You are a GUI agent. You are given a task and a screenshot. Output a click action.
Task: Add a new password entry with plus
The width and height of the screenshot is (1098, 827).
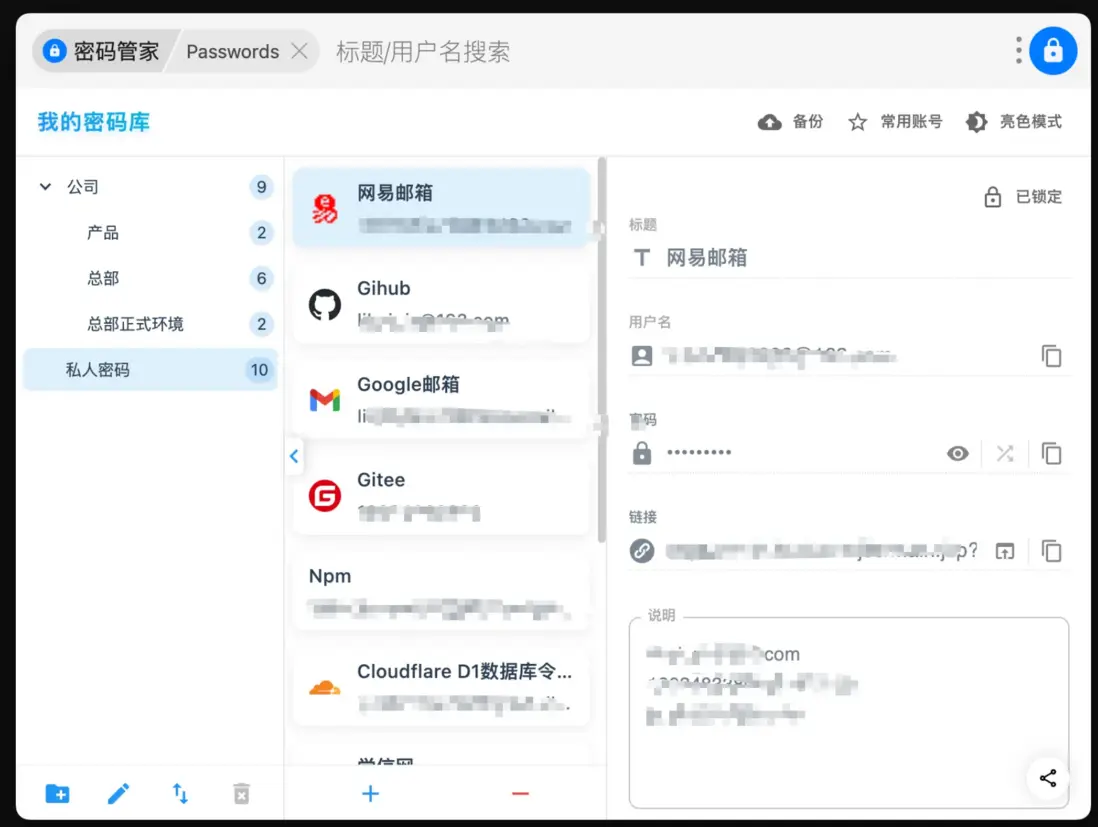click(370, 793)
